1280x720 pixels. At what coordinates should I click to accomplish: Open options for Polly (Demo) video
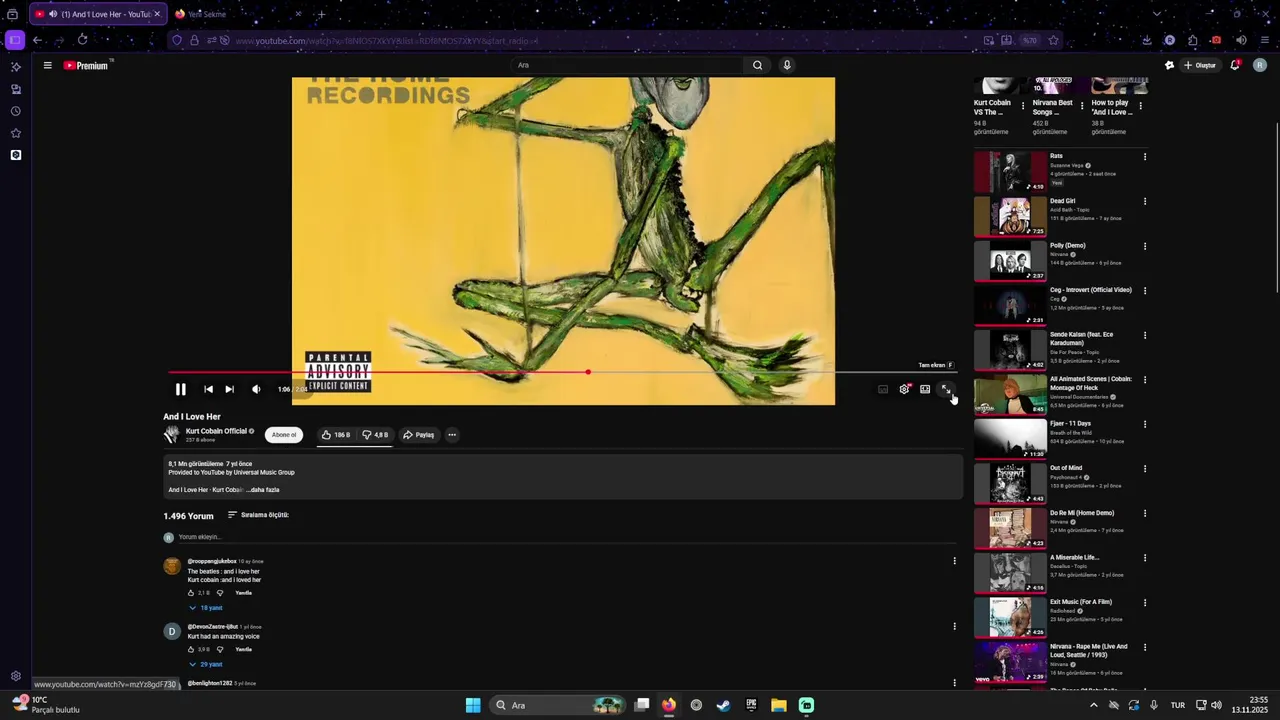1145,246
